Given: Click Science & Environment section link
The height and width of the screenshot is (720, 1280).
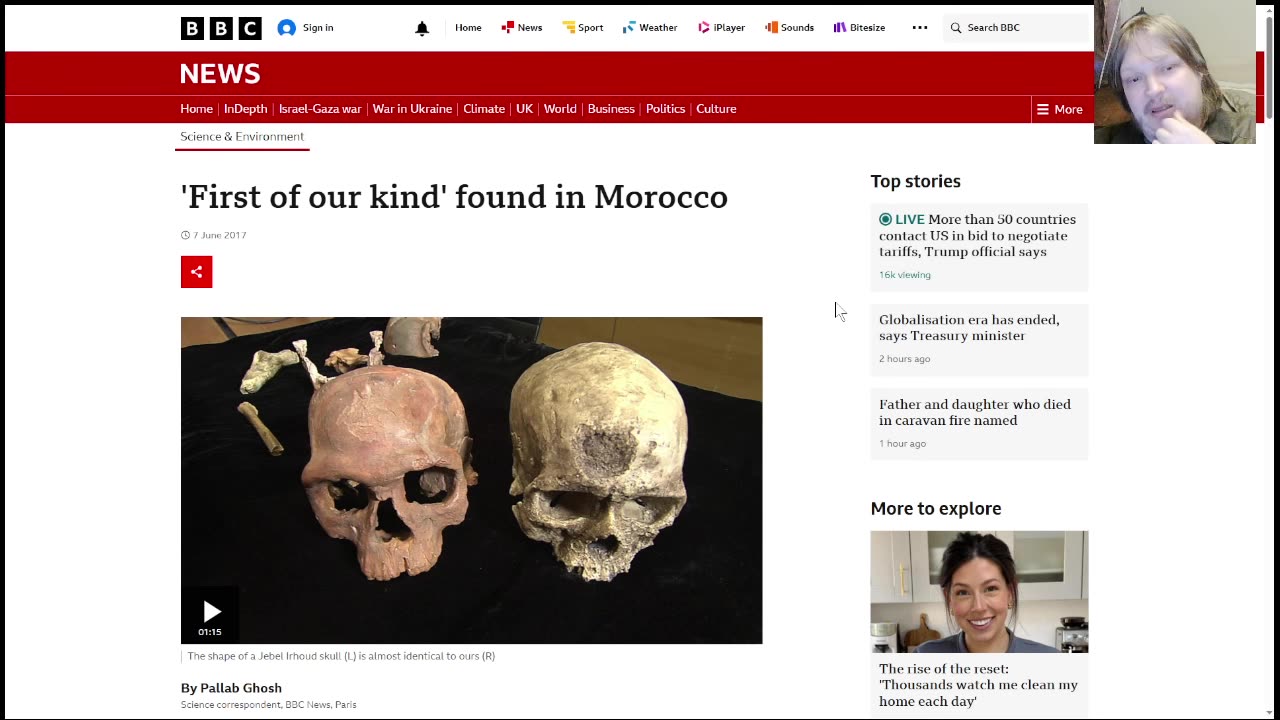Looking at the screenshot, I should point(242,137).
